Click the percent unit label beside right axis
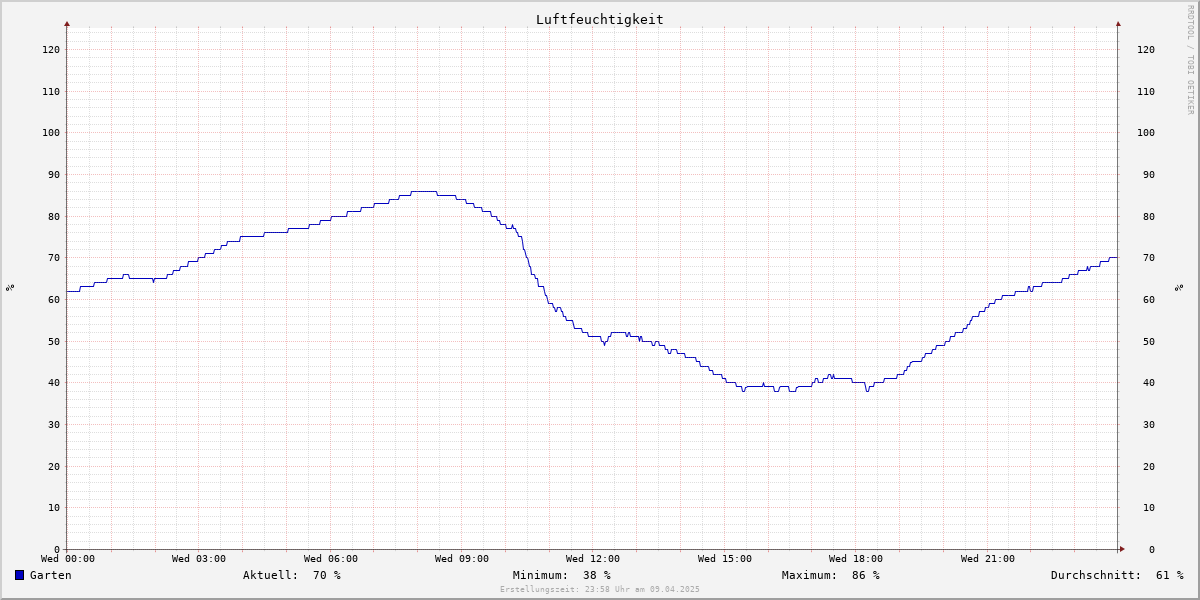 point(1179,287)
